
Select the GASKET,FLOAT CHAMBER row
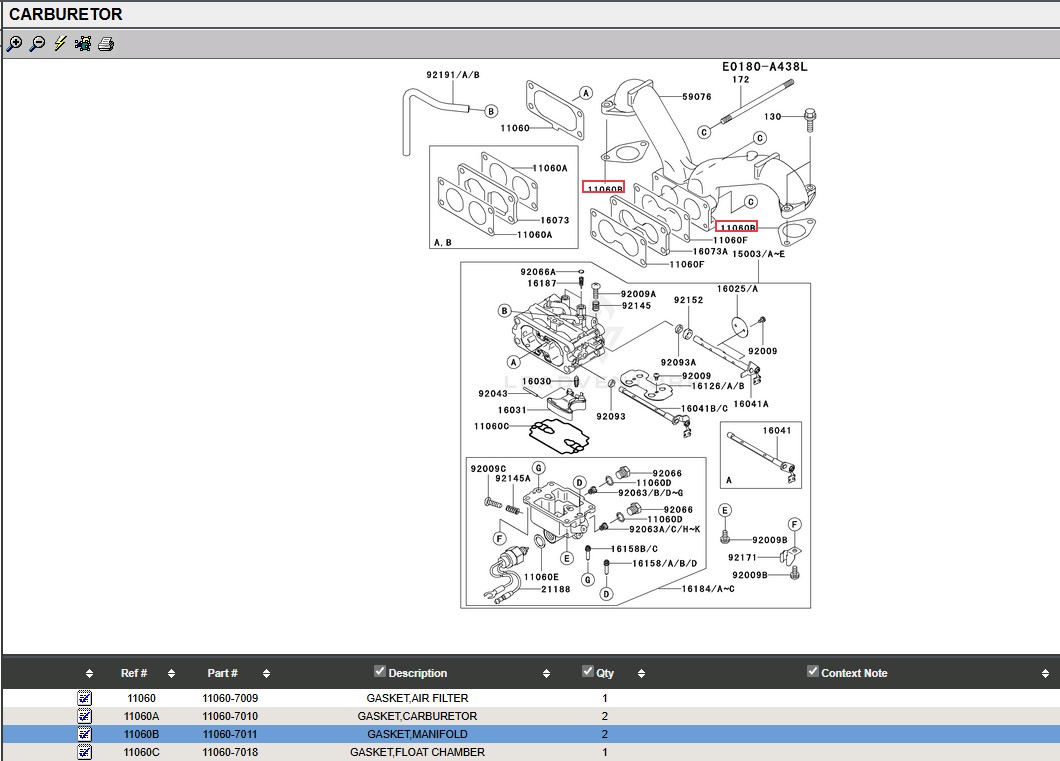click(417, 752)
